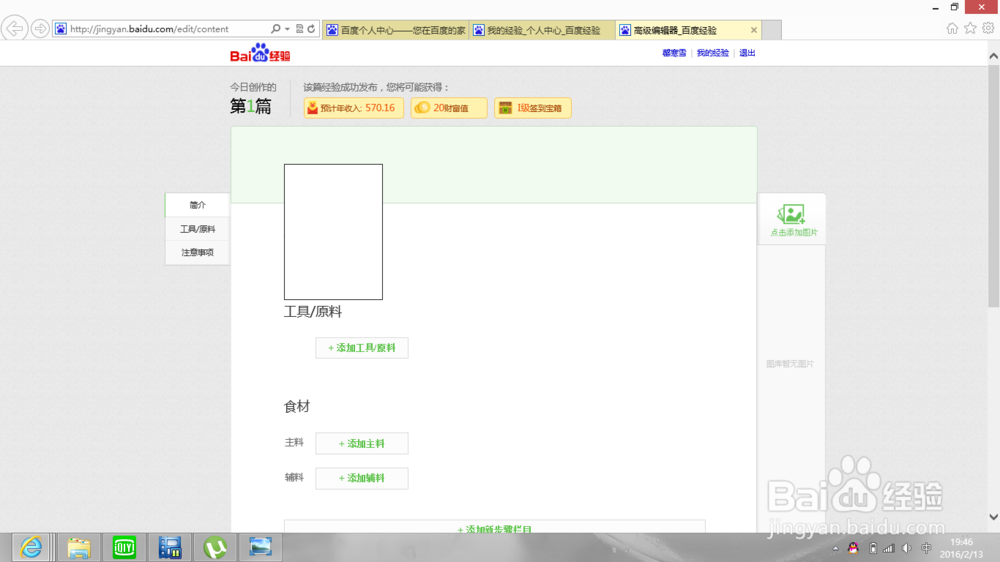The width and height of the screenshot is (1000, 562).
Task: Click the 中 input method indicator
Action: click(x=926, y=548)
